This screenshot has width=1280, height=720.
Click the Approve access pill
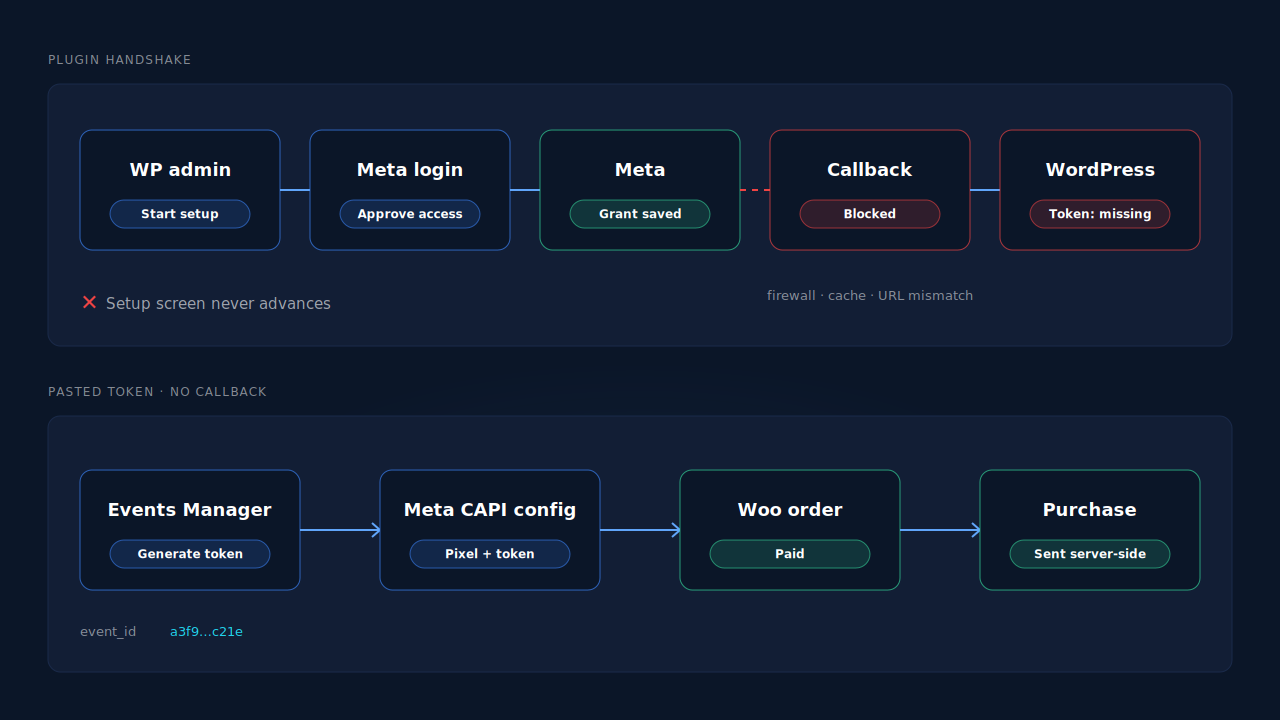(410, 214)
